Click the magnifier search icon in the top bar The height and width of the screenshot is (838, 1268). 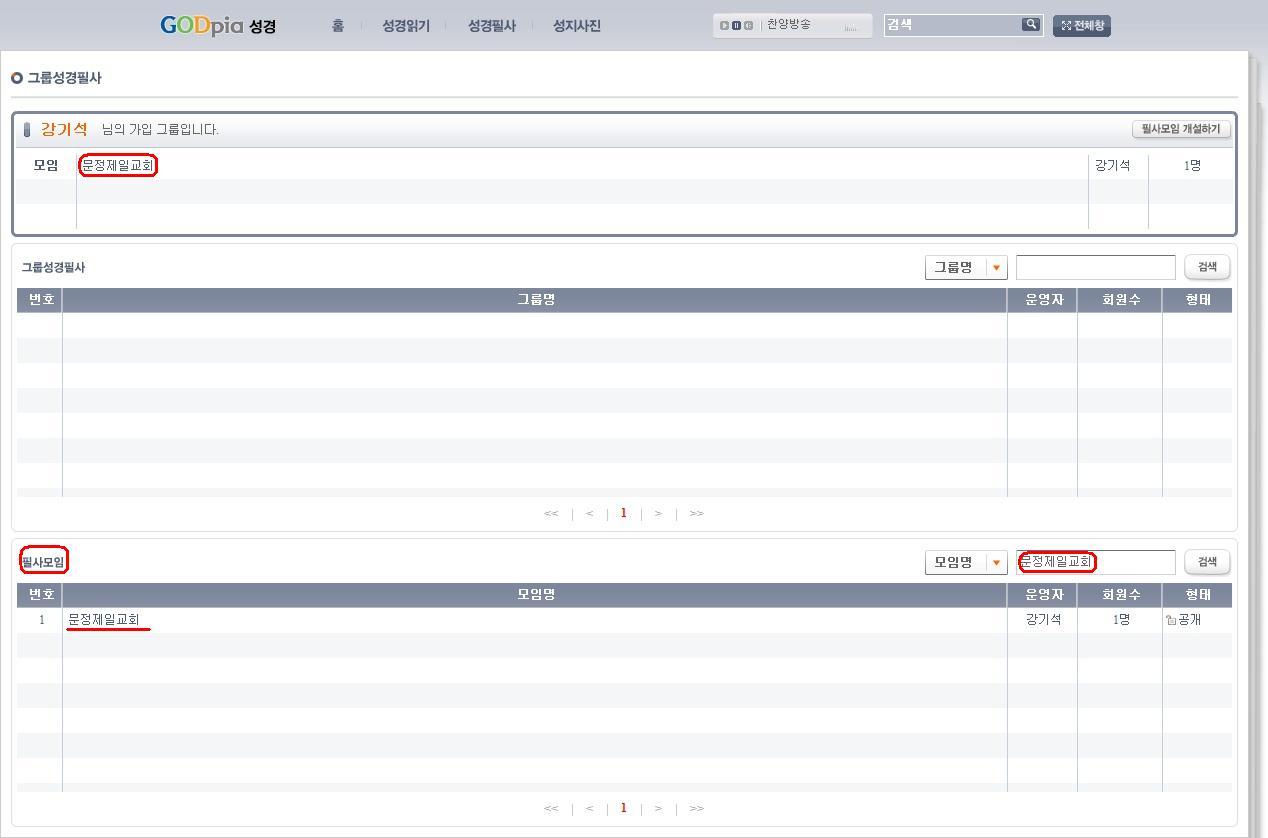[x=1030, y=25]
